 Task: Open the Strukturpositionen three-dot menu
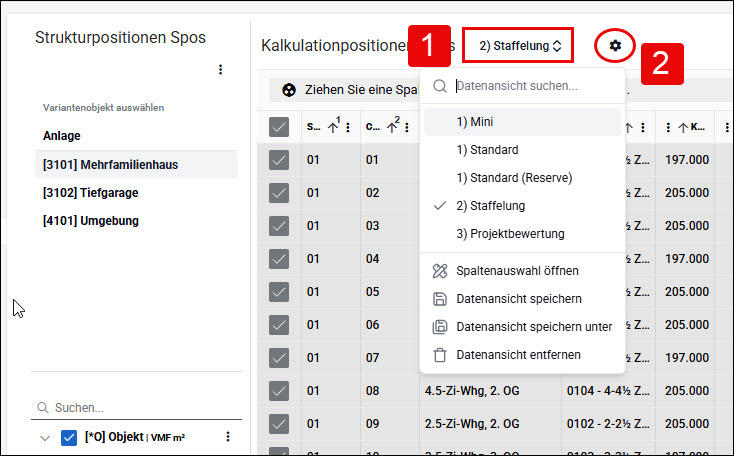(220, 70)
